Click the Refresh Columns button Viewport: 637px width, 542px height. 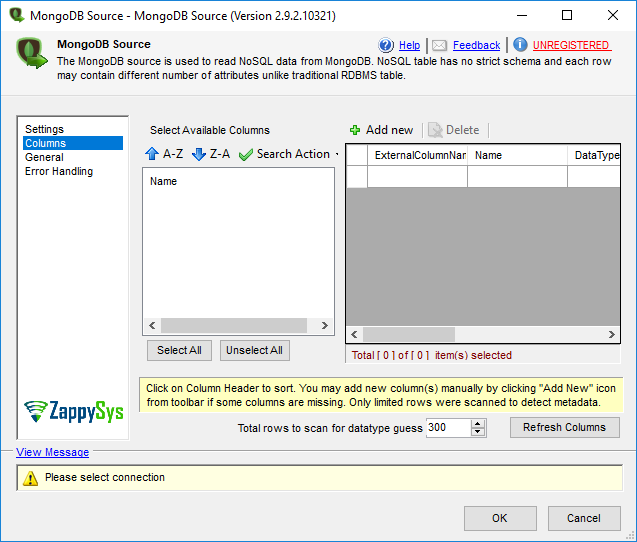click(x=564, y=427)
